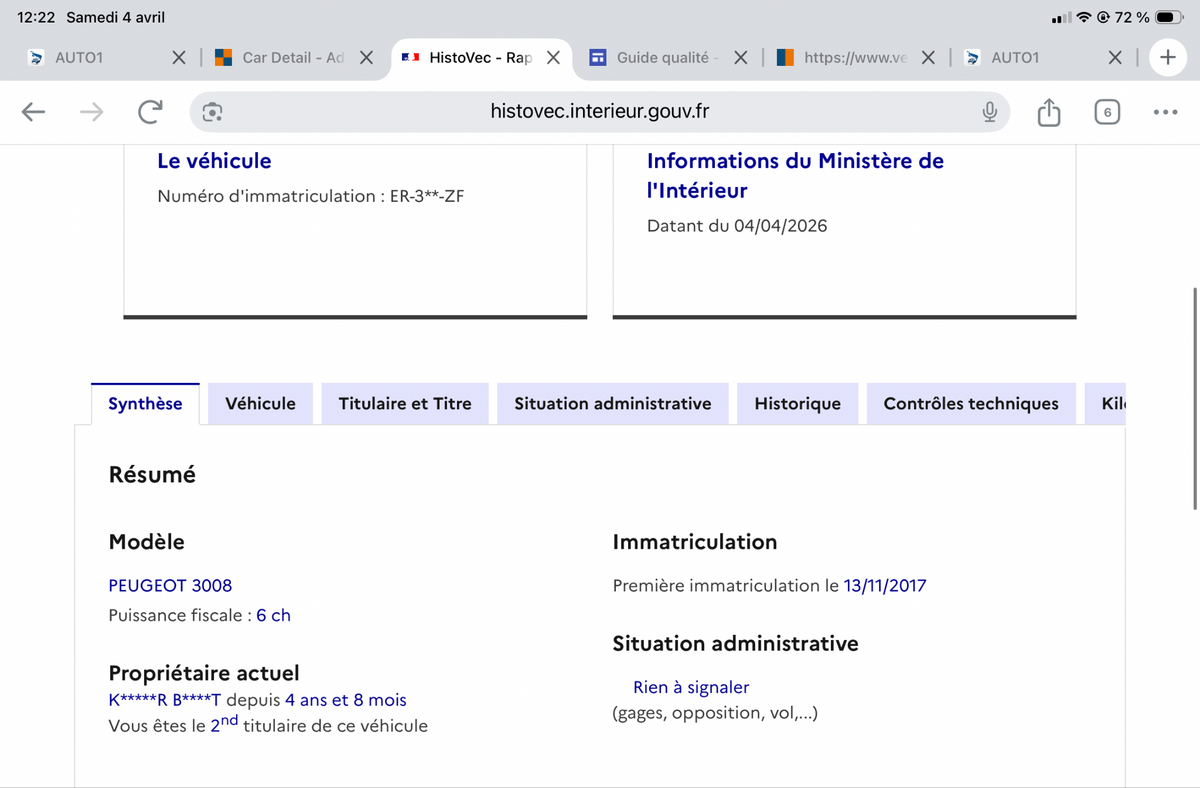The image size is (1200, 788).
Task: Select the Titulaire et Titre tab
Action: [x=405, y=404]
